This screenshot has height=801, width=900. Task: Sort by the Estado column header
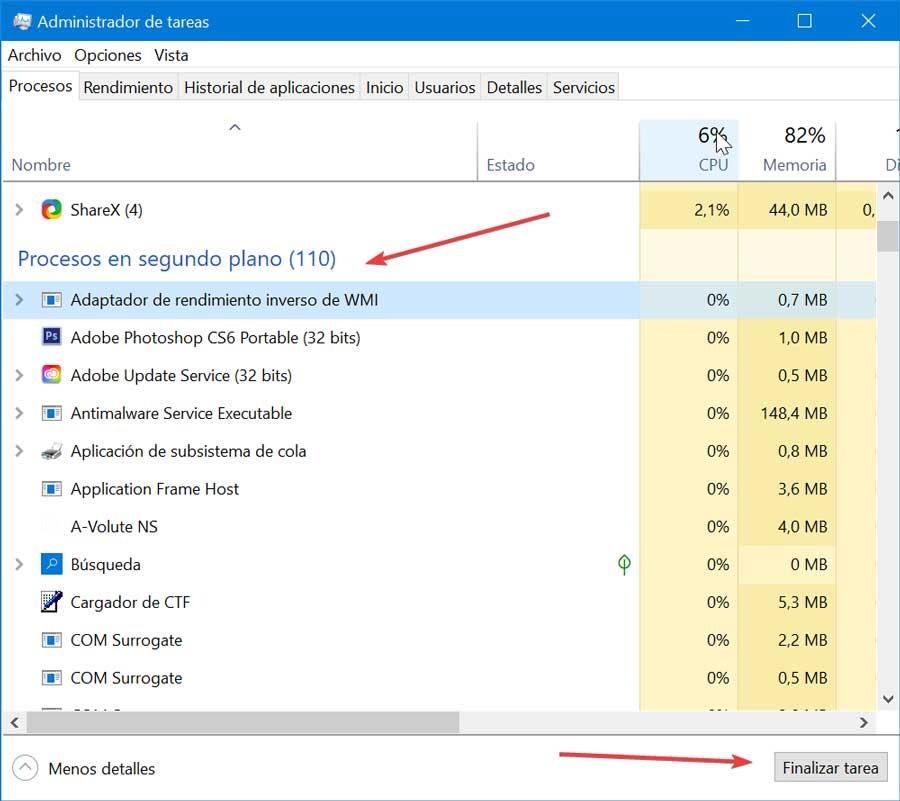[558, 151]
